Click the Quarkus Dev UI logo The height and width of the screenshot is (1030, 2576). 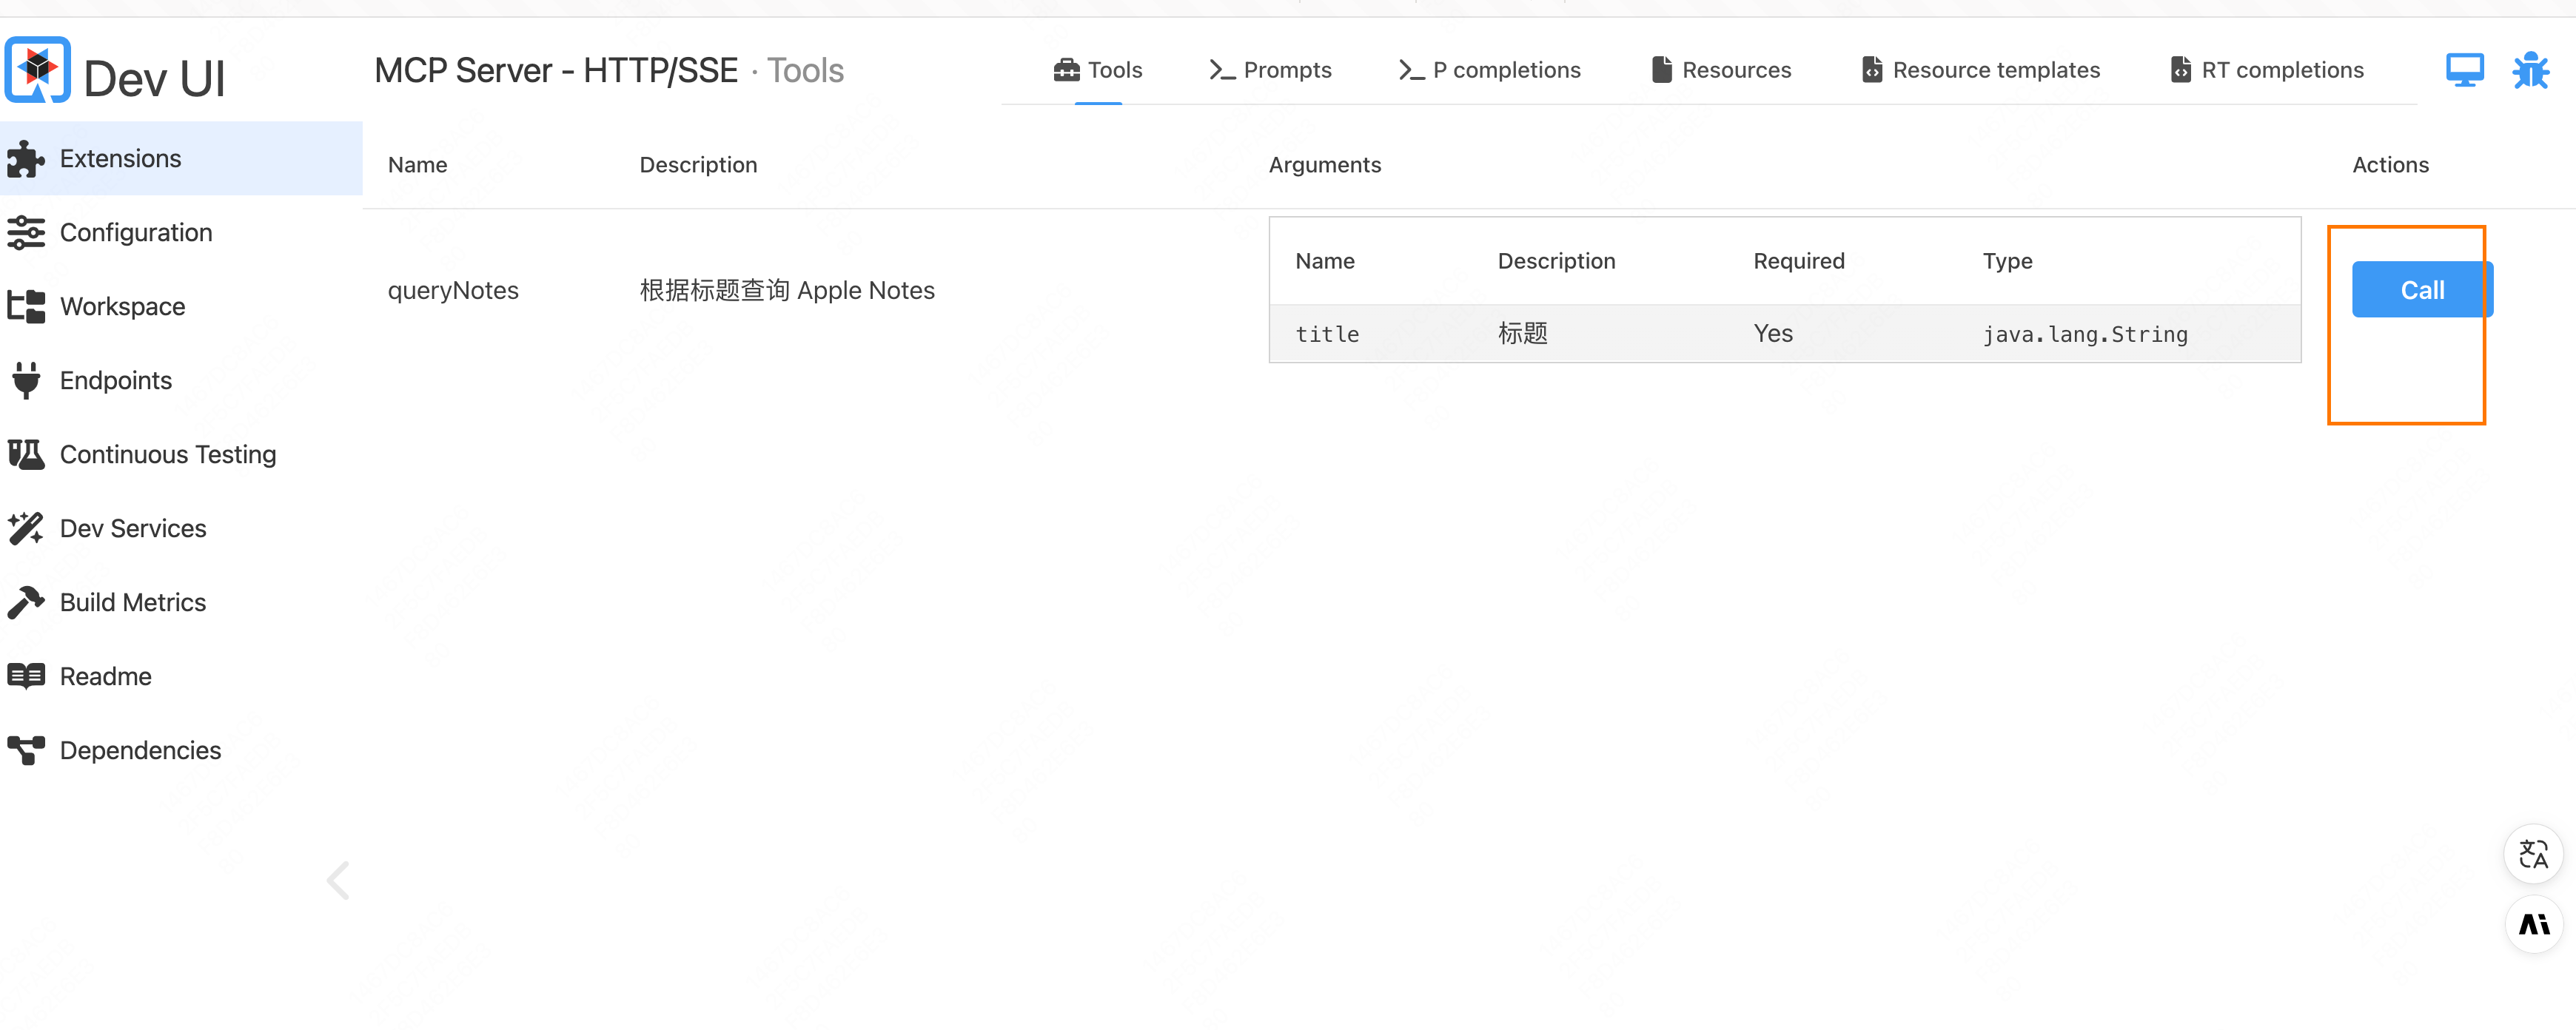coord(38,70)
